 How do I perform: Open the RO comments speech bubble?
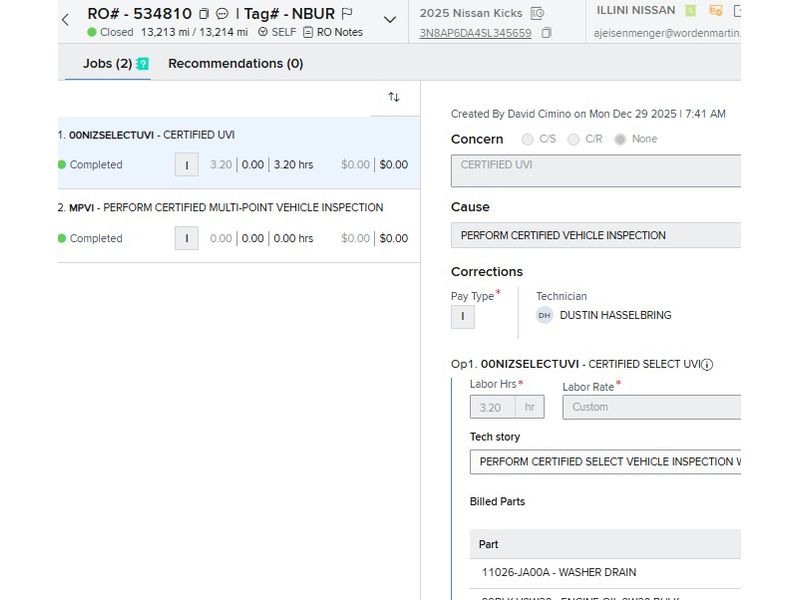(222, 14)
